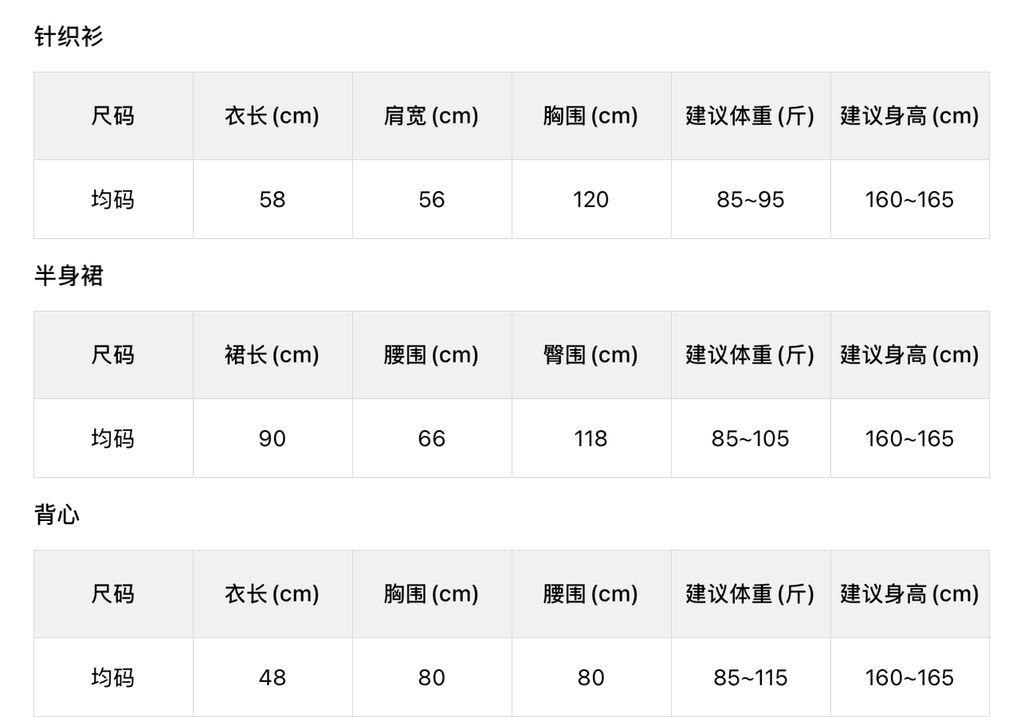Select the skirt length value 90
Screen dimensions: 1024x717
click(272, 439)
